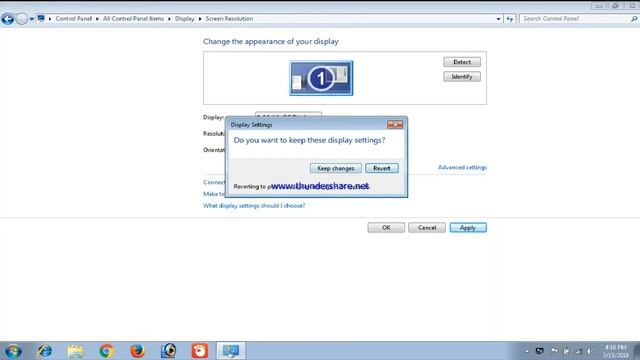Viewport: 640px width, 360px height.
Task: Click the power tray icon left of network
Action: (x=566, y=351)
